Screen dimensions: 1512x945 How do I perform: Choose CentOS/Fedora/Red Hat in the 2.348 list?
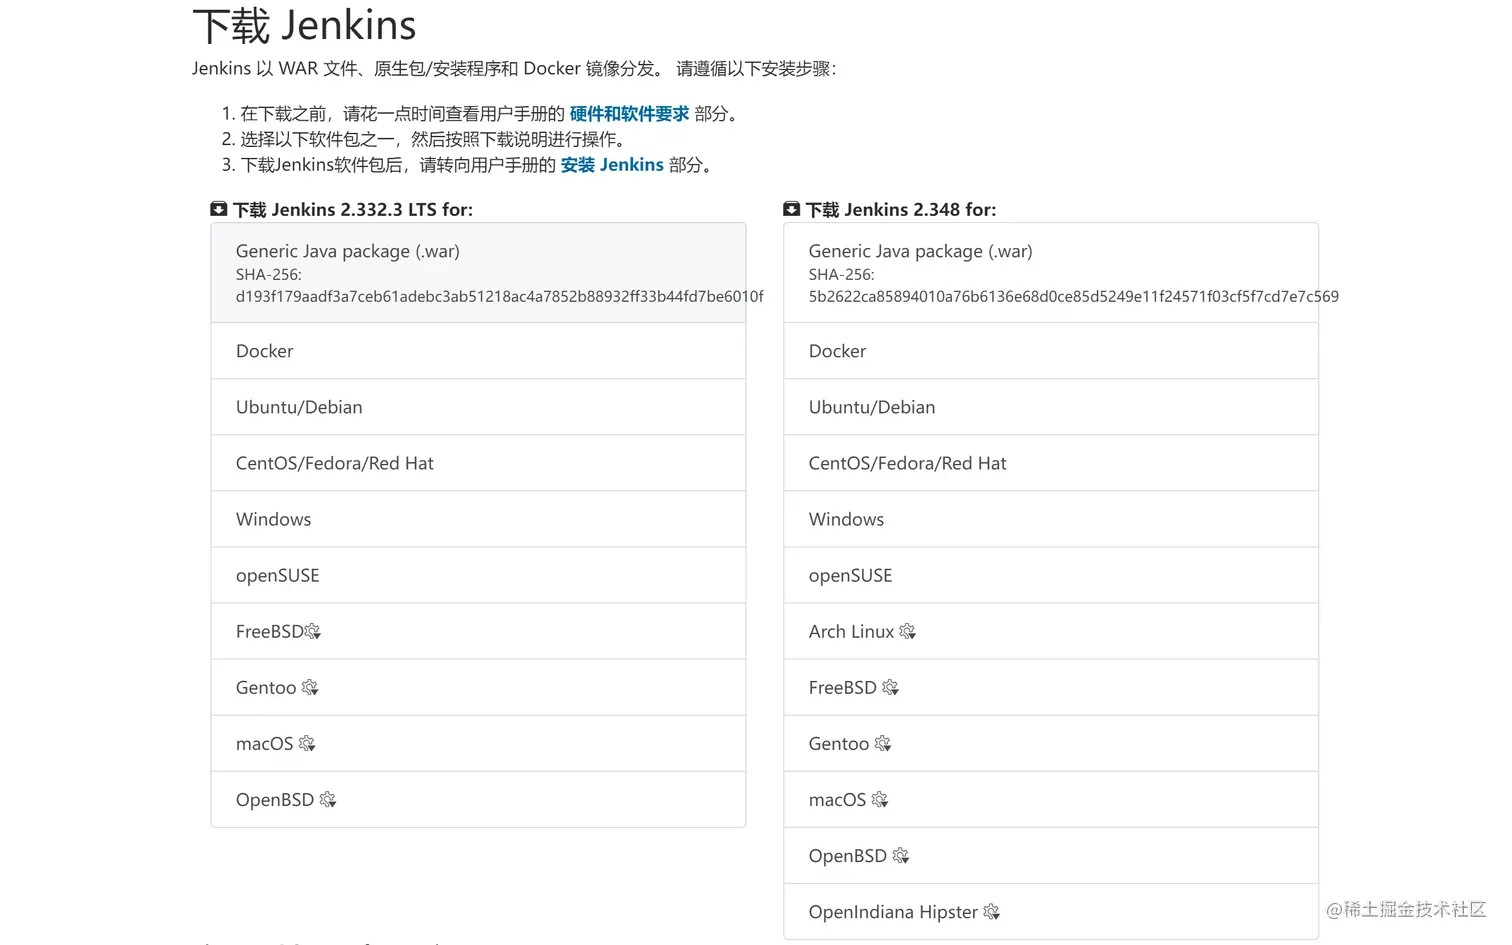(1051, 463)
